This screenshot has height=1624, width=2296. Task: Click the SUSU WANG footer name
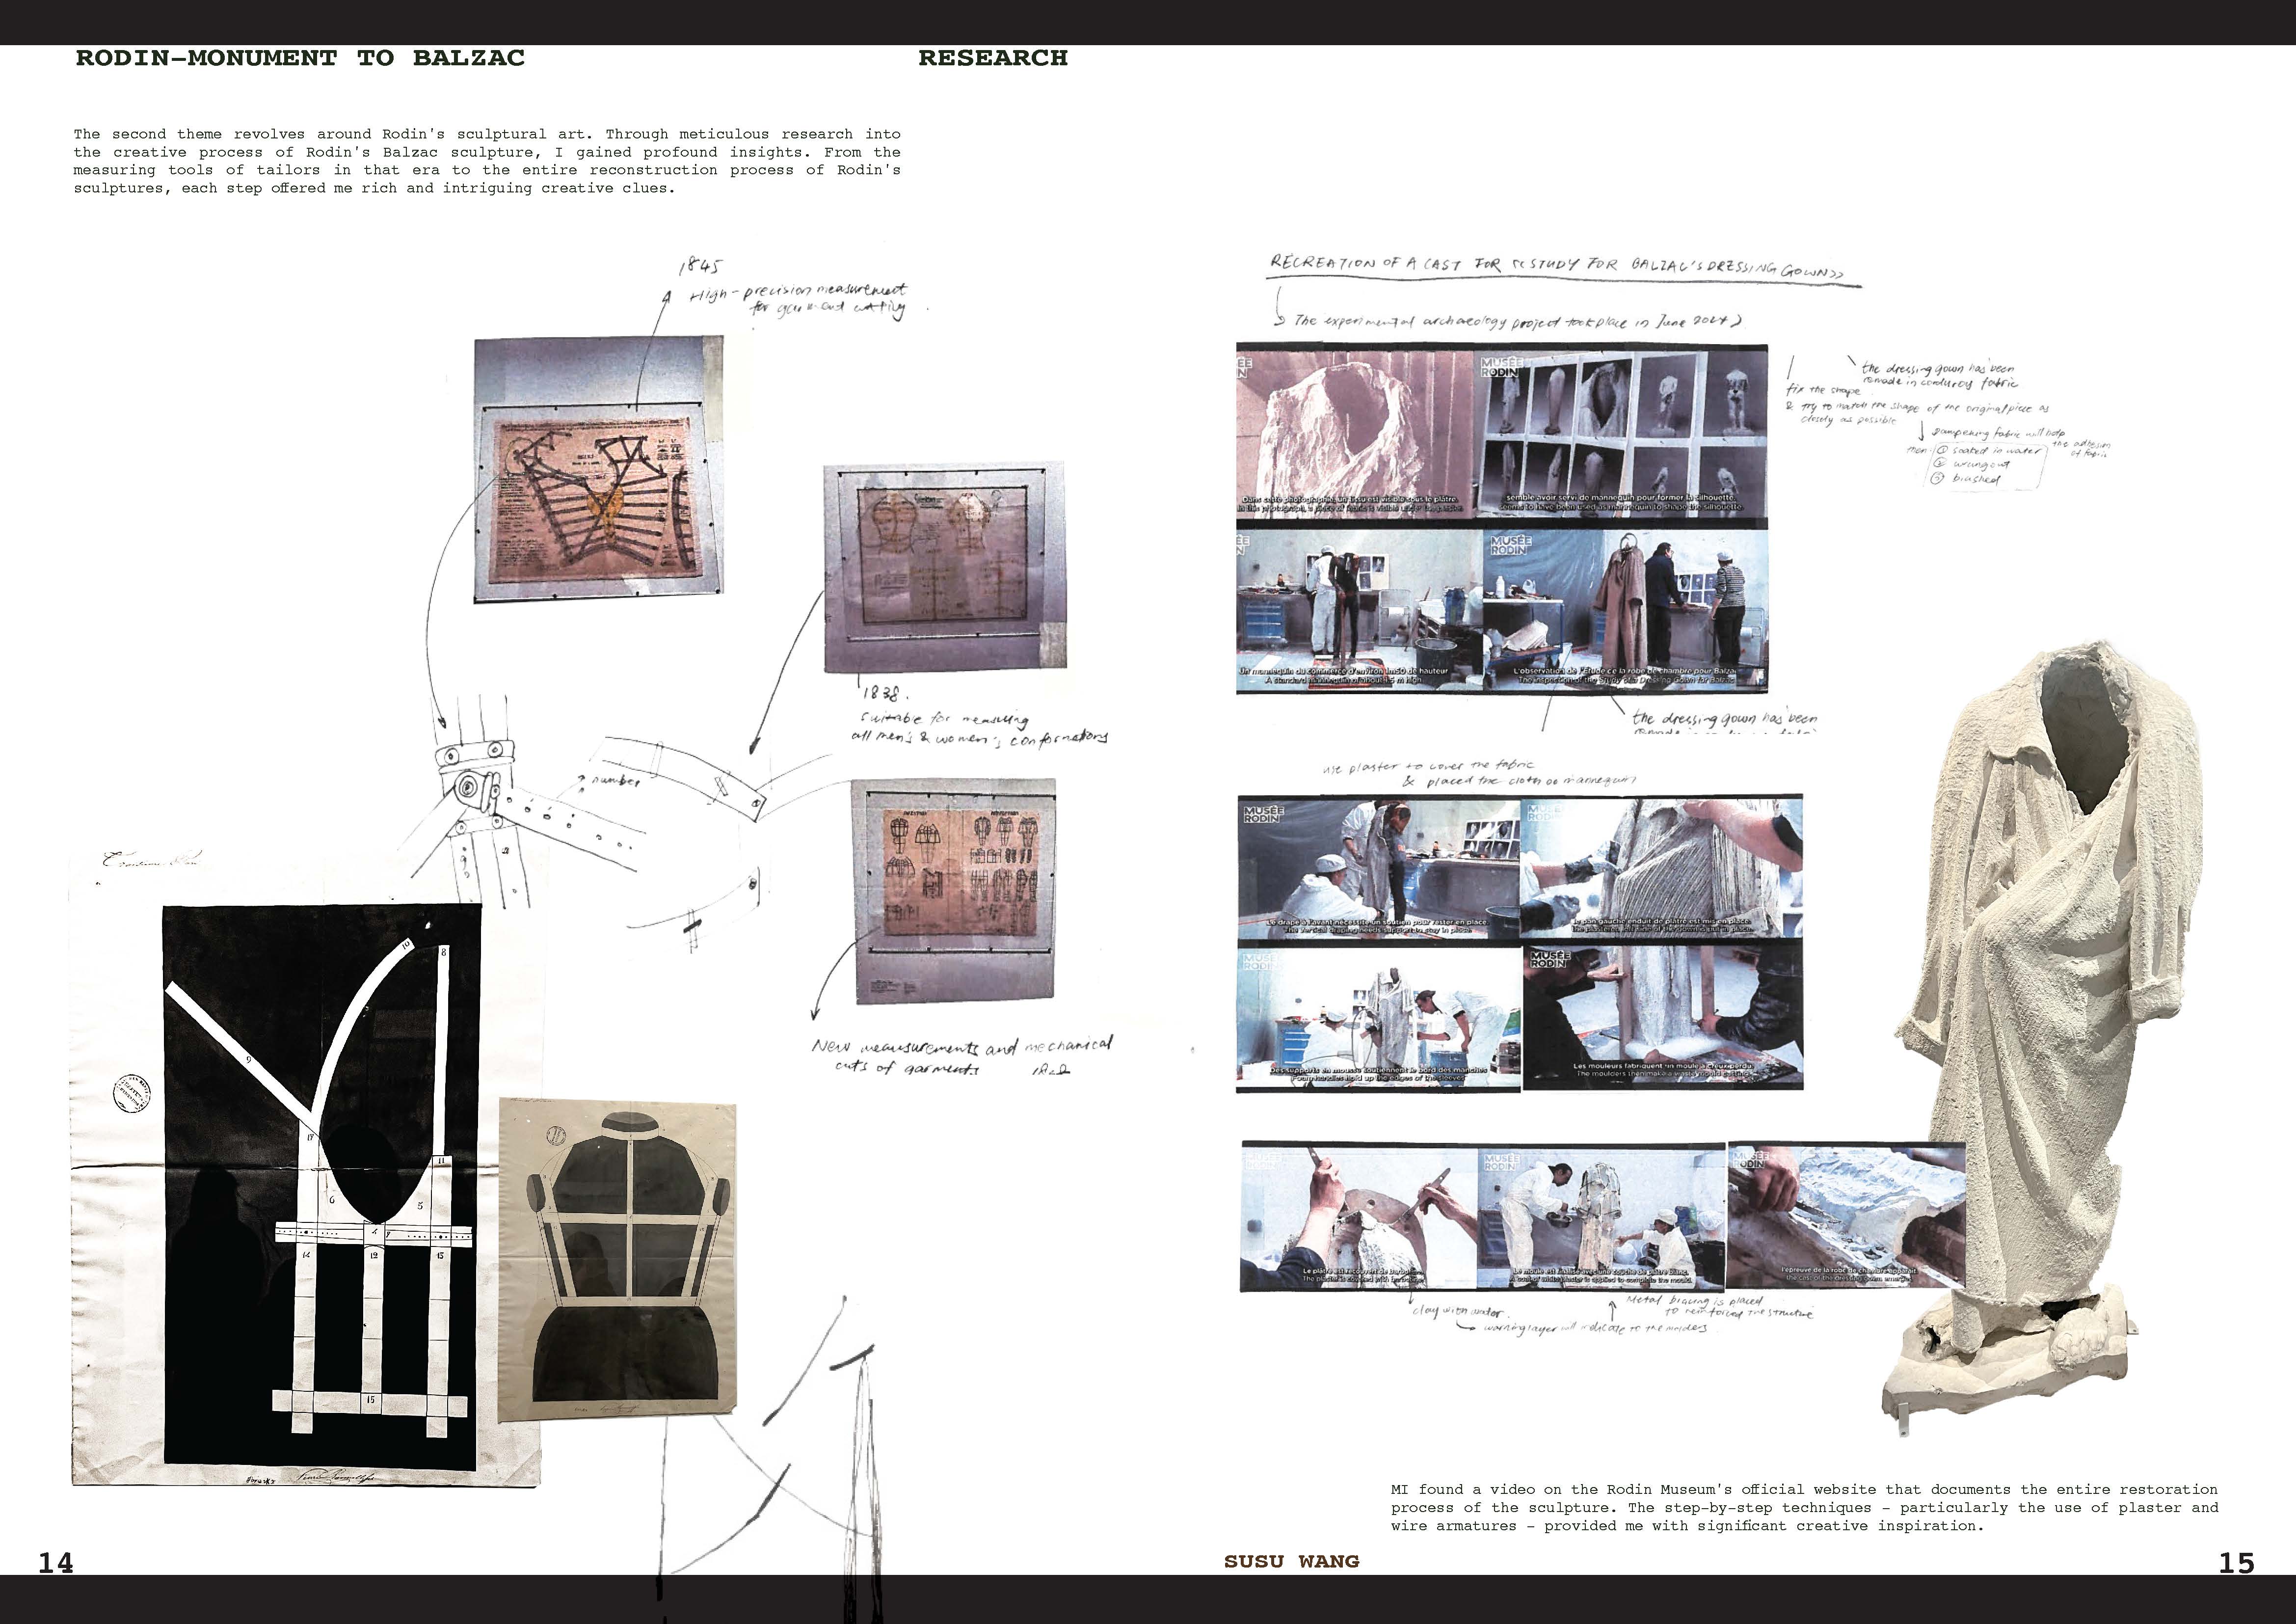click(x=1291, y=1561)
